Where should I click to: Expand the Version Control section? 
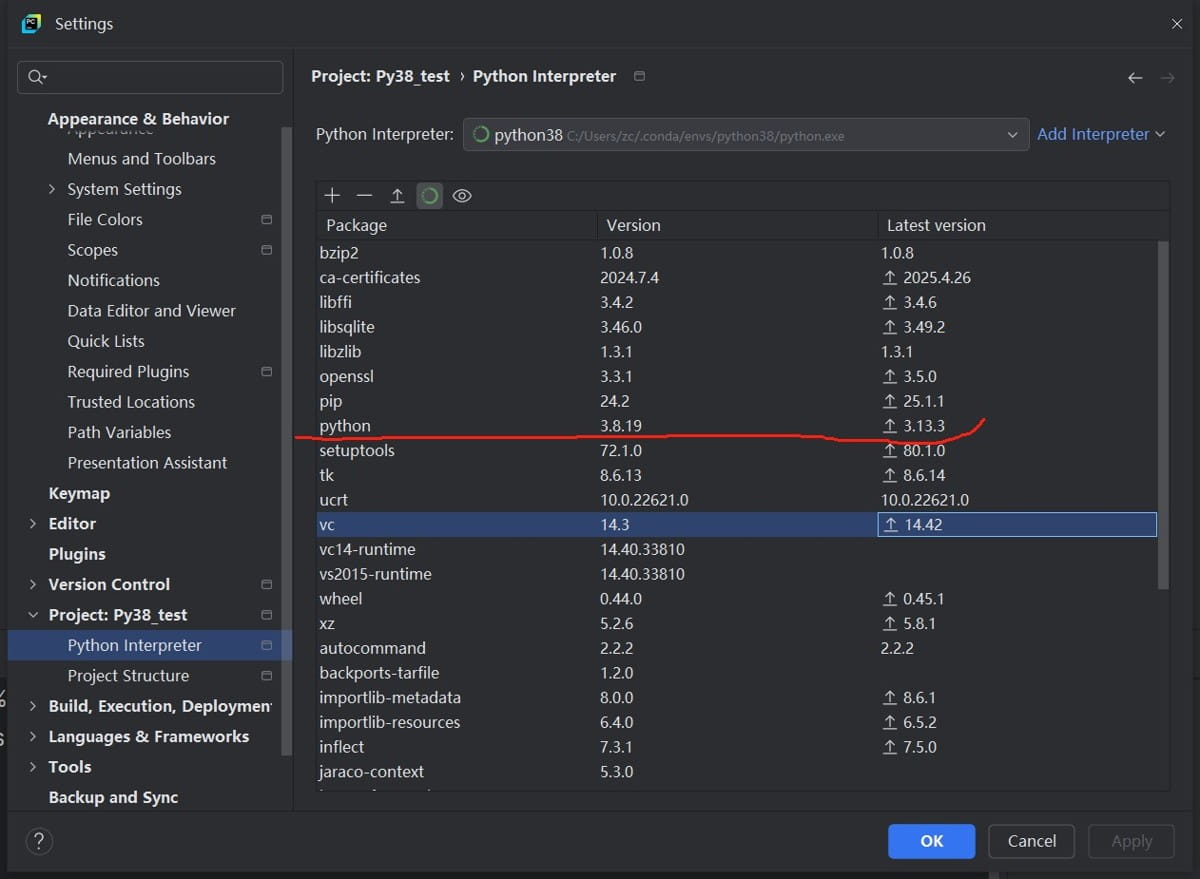tap(33, 585)
